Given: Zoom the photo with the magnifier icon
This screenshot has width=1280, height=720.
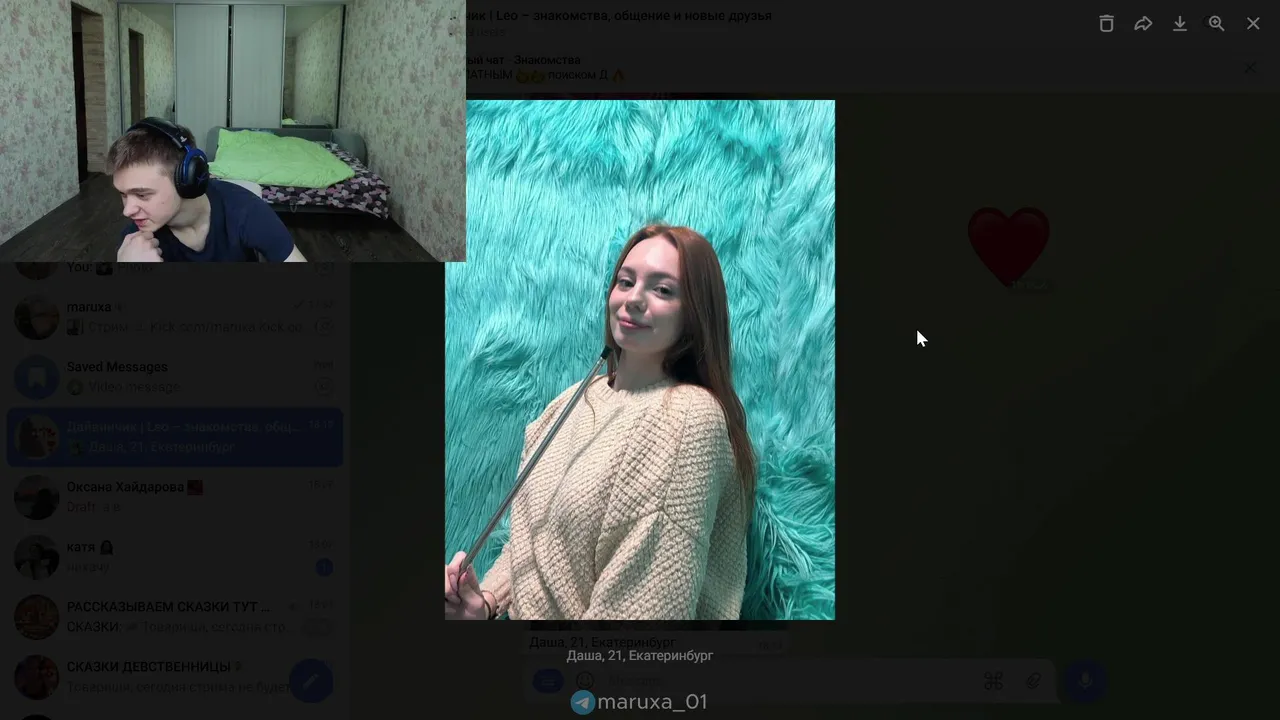Looking at the screenshot, I should point(1216,24).
